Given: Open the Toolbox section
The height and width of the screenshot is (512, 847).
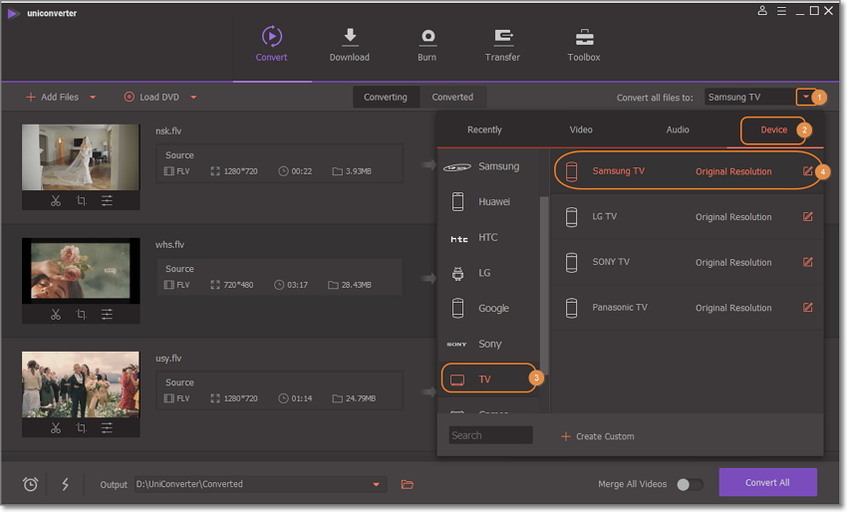Looking at the screenshot, I should point(583,44).
